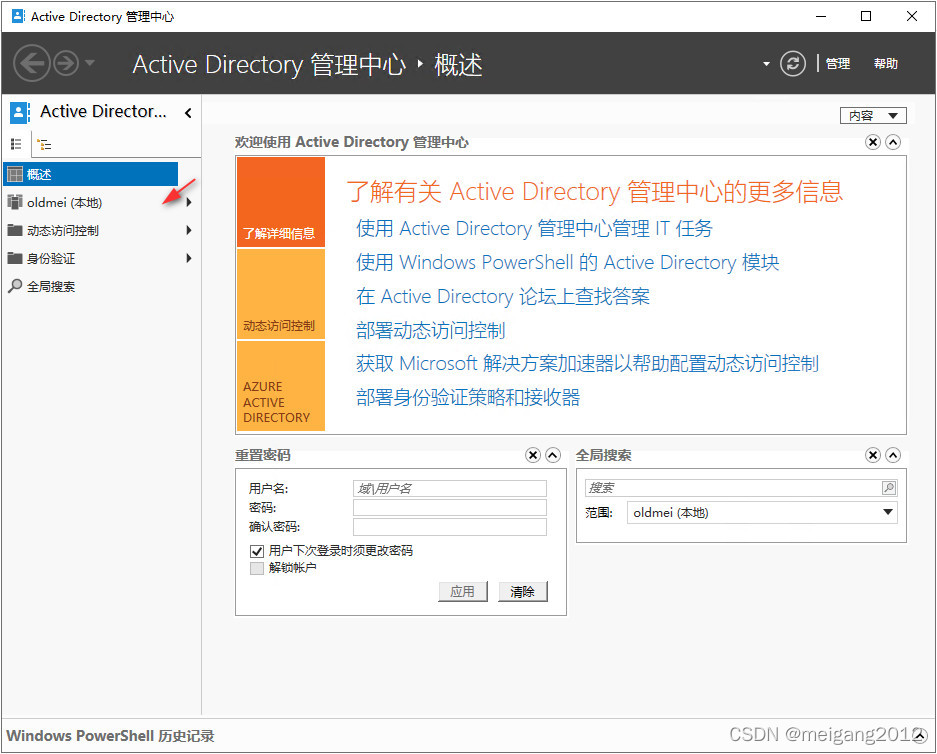This screenshot has height=754, width=937.
Task: Uncheck 用户下次登录时须更改密码
Action: [x=257, y=551]
